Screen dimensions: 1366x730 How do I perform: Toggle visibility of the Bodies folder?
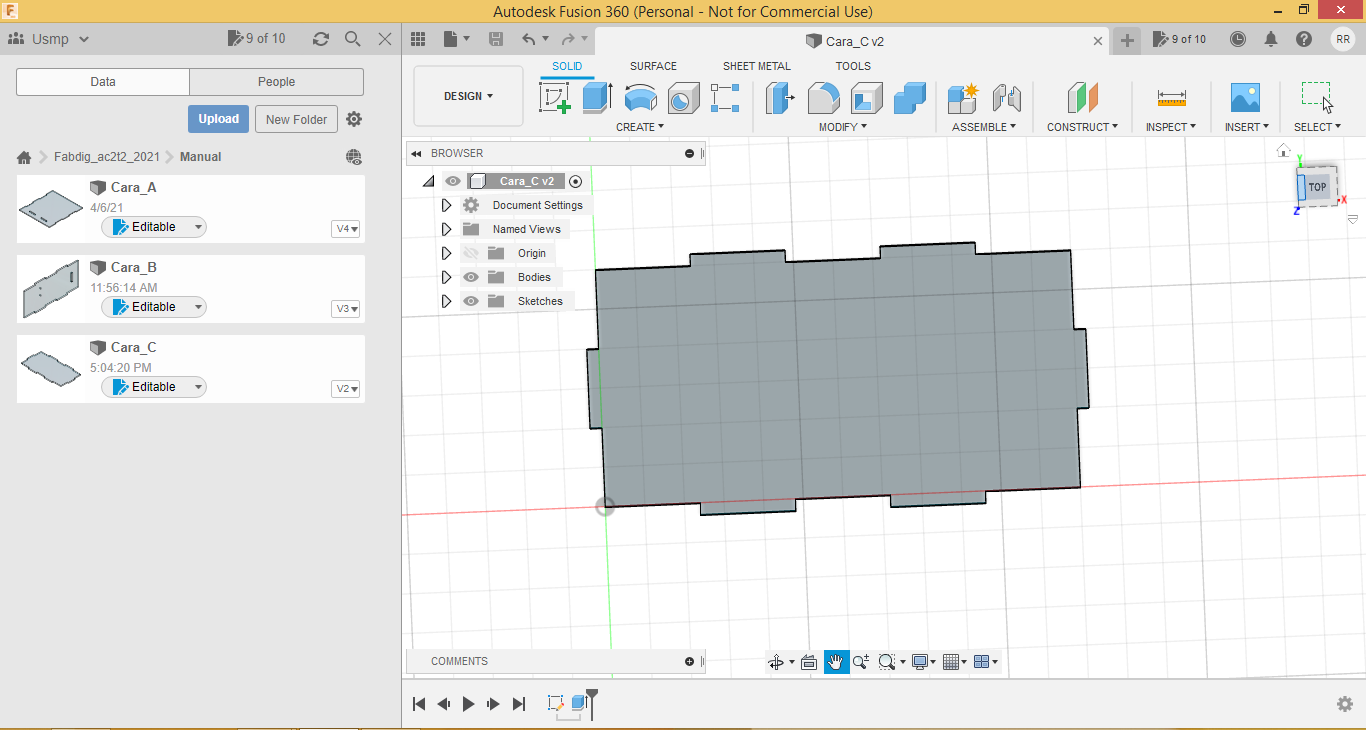click(x=471, y=277)
